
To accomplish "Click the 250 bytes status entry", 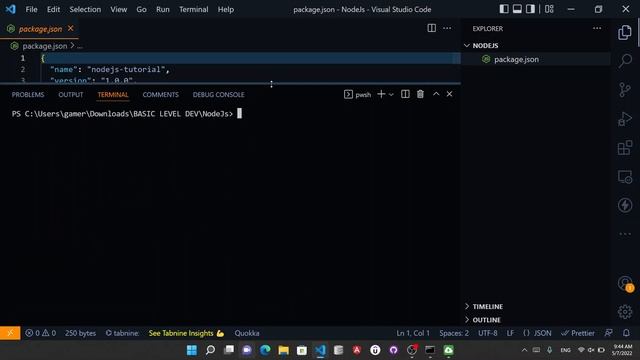I will 80,333.
